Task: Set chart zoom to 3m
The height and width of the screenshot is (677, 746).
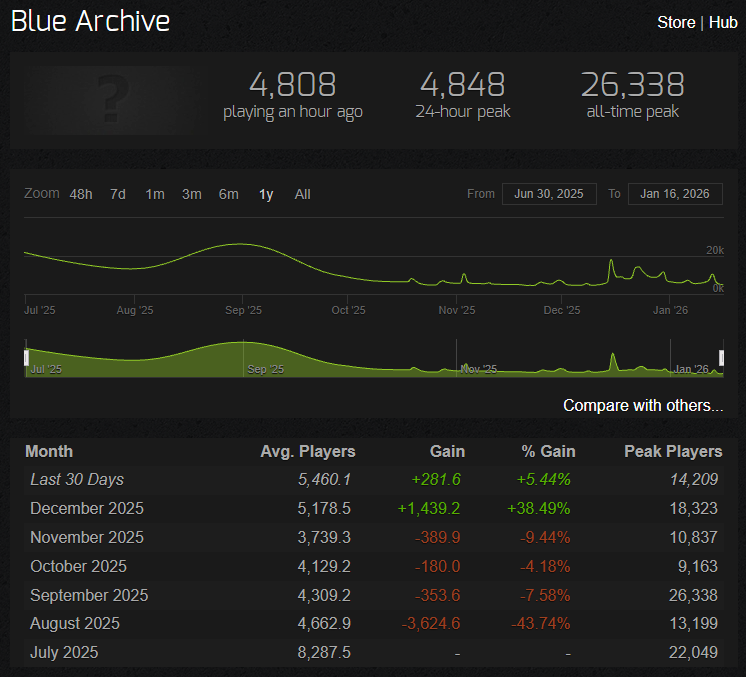Action: [192, 194]
